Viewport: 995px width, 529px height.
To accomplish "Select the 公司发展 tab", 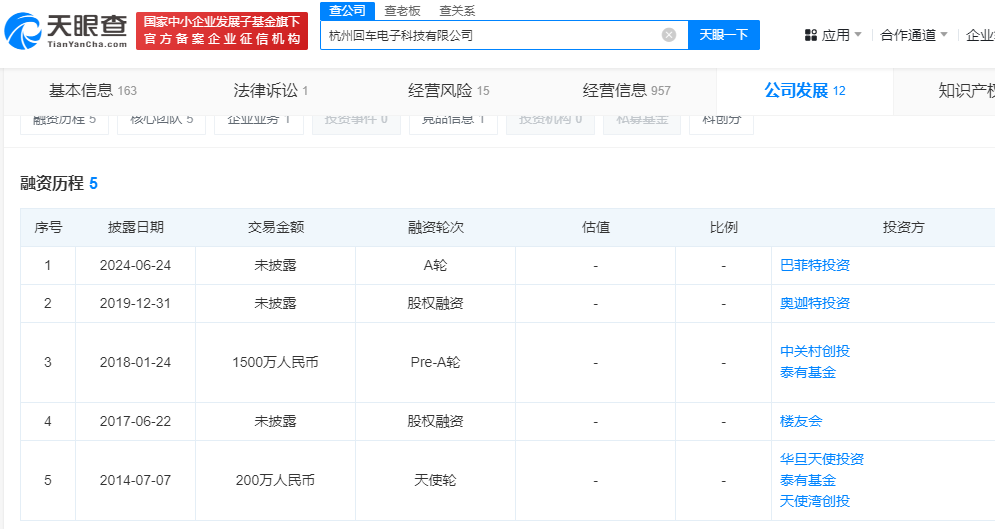I will tap(804, 91).
